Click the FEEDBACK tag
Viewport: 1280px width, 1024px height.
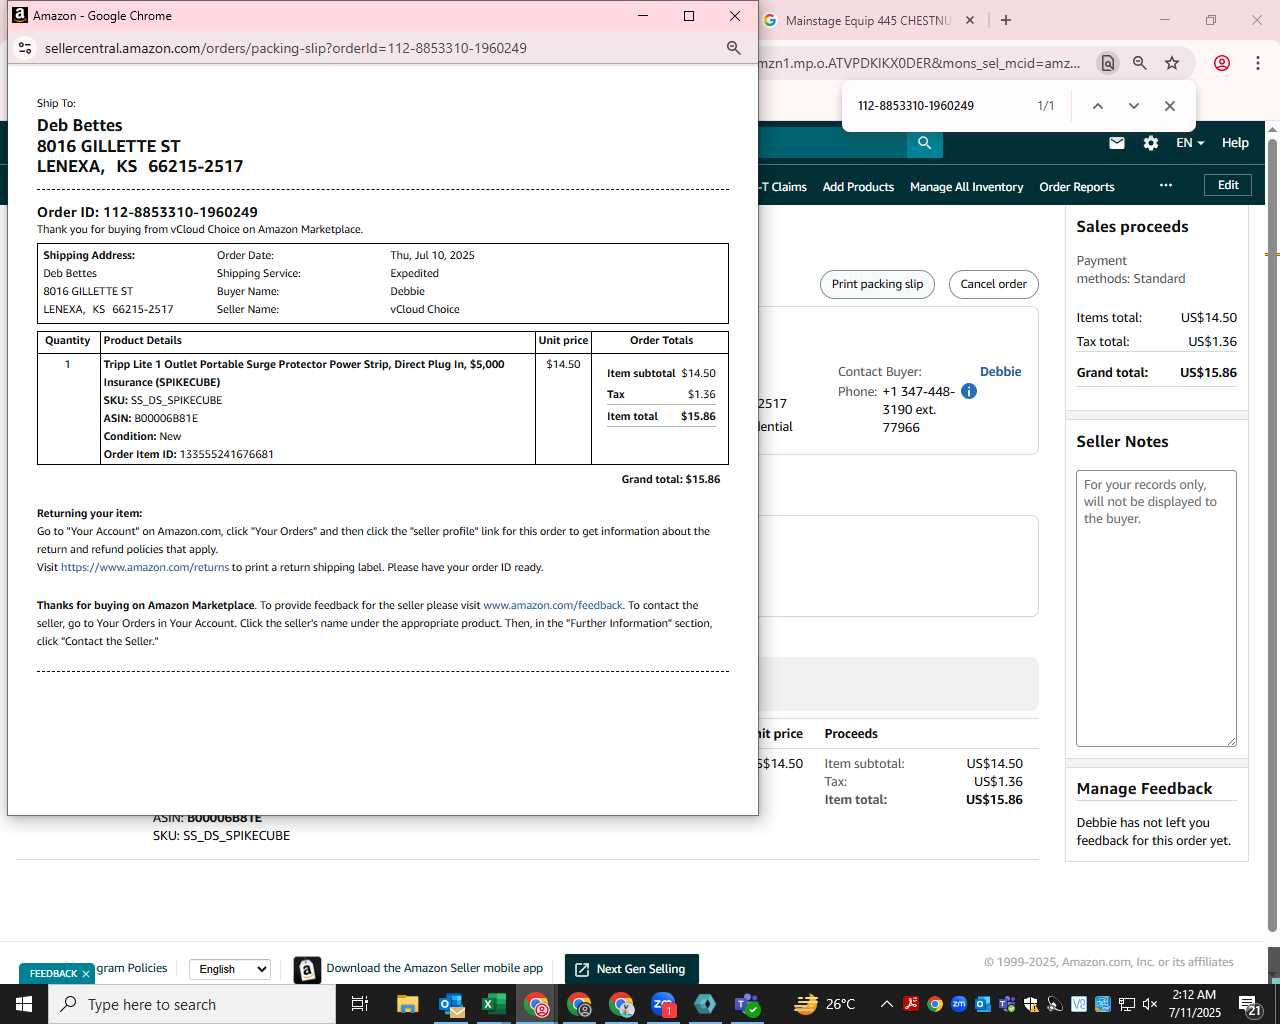coord(52,973)
